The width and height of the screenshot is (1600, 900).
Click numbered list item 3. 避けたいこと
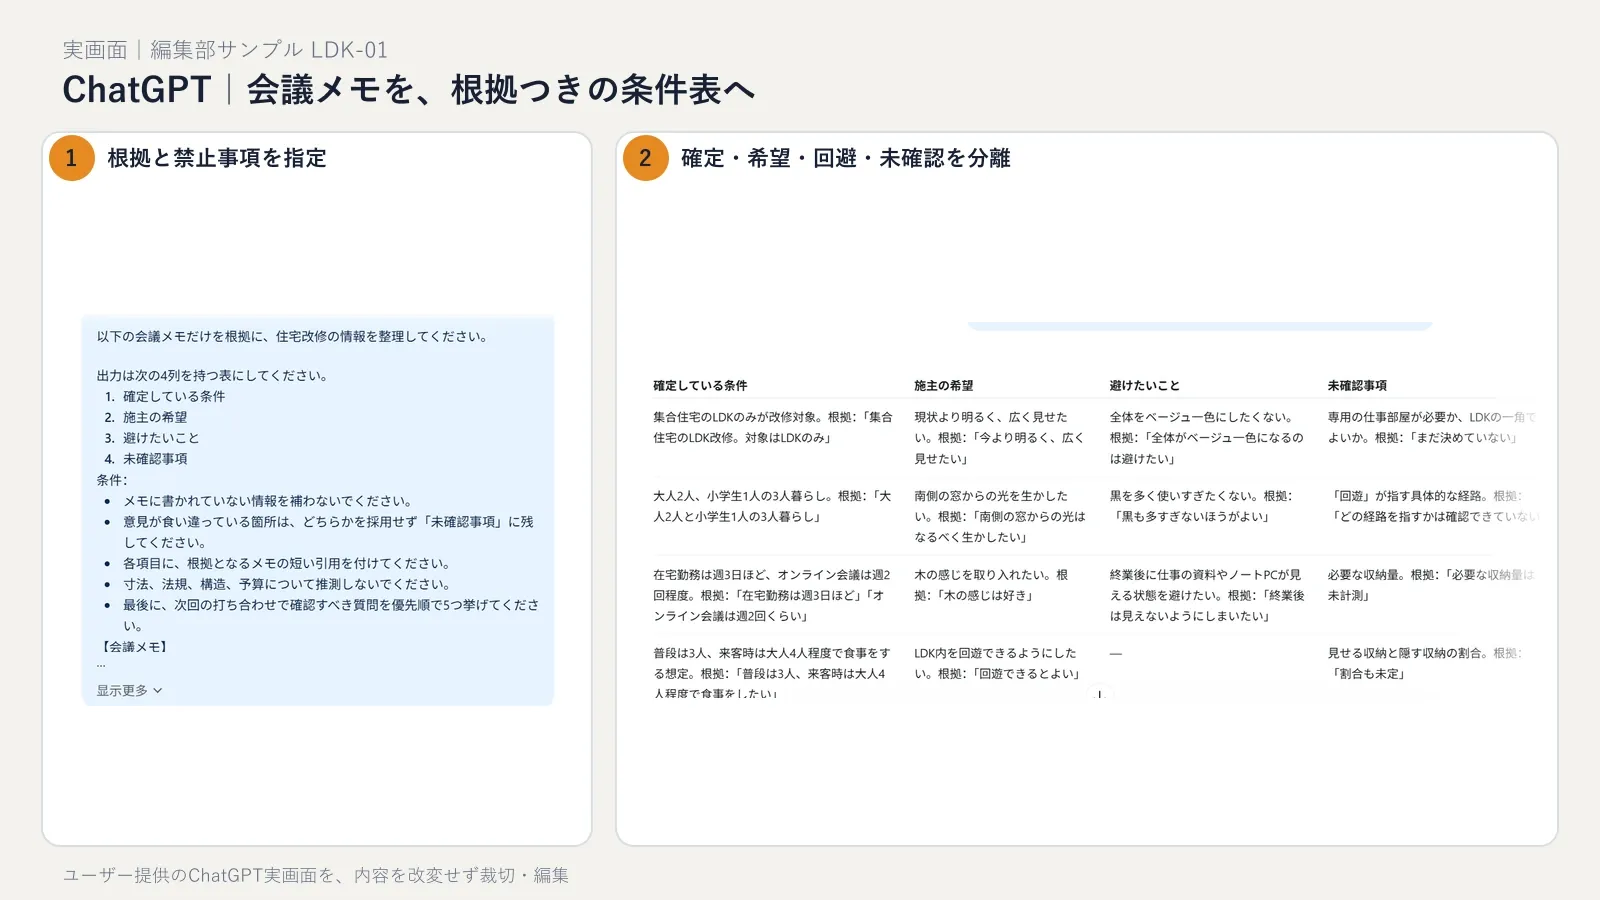pos(152,438)
